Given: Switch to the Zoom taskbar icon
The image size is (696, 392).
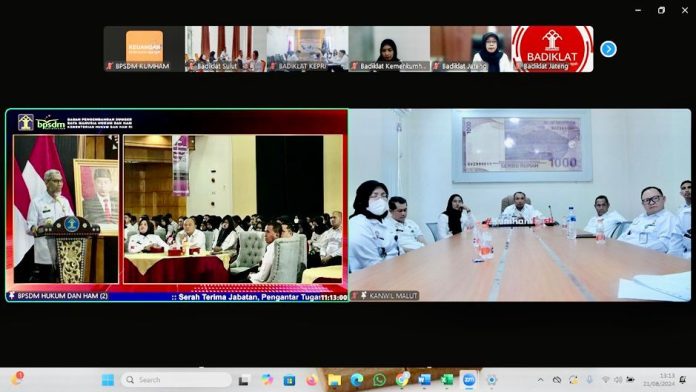Looking at the screenshot, I should coord(469,380).
